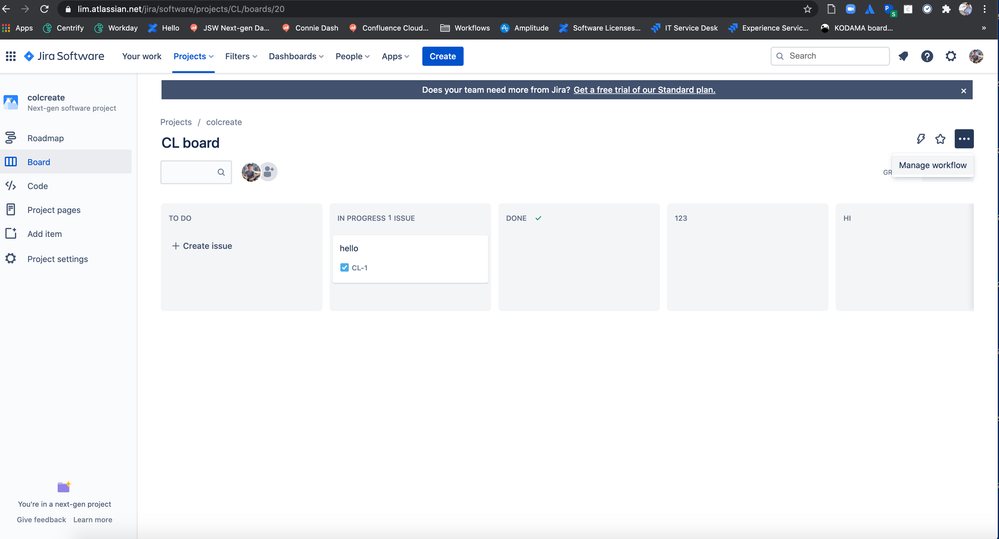
Task: Click the DONE column header
Action: point(516,218)
